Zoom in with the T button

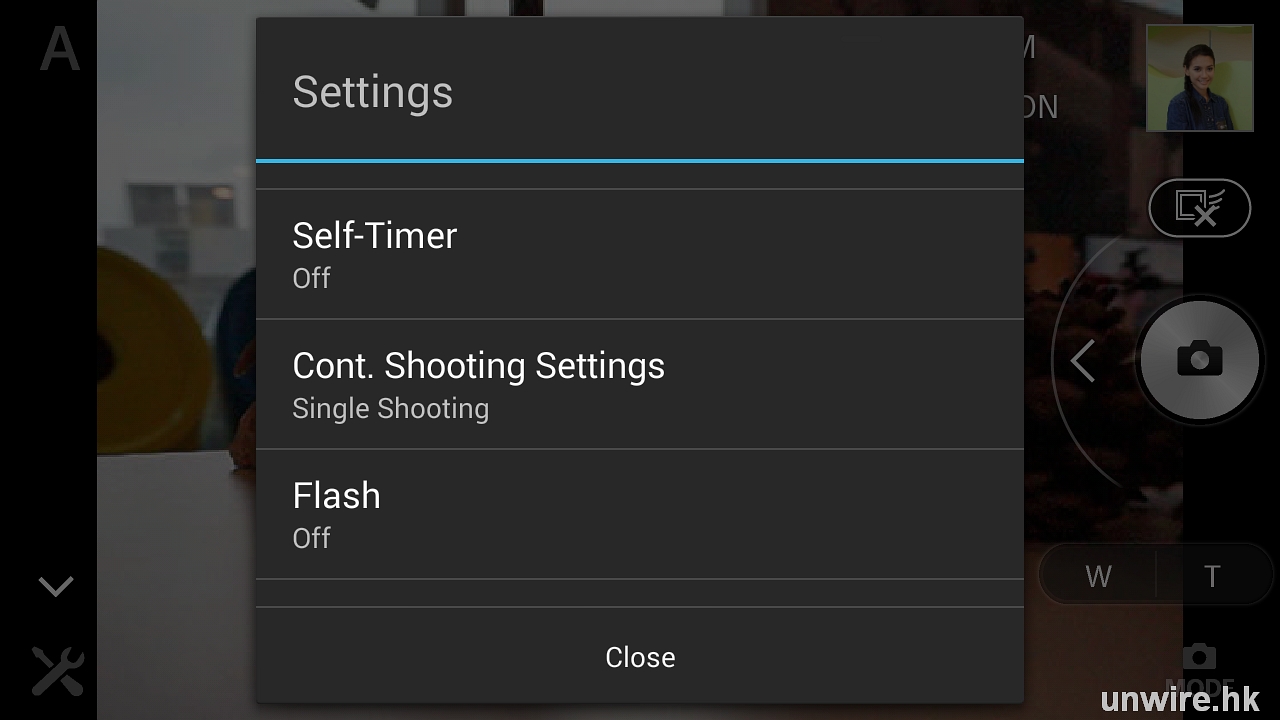[1212, 576]
